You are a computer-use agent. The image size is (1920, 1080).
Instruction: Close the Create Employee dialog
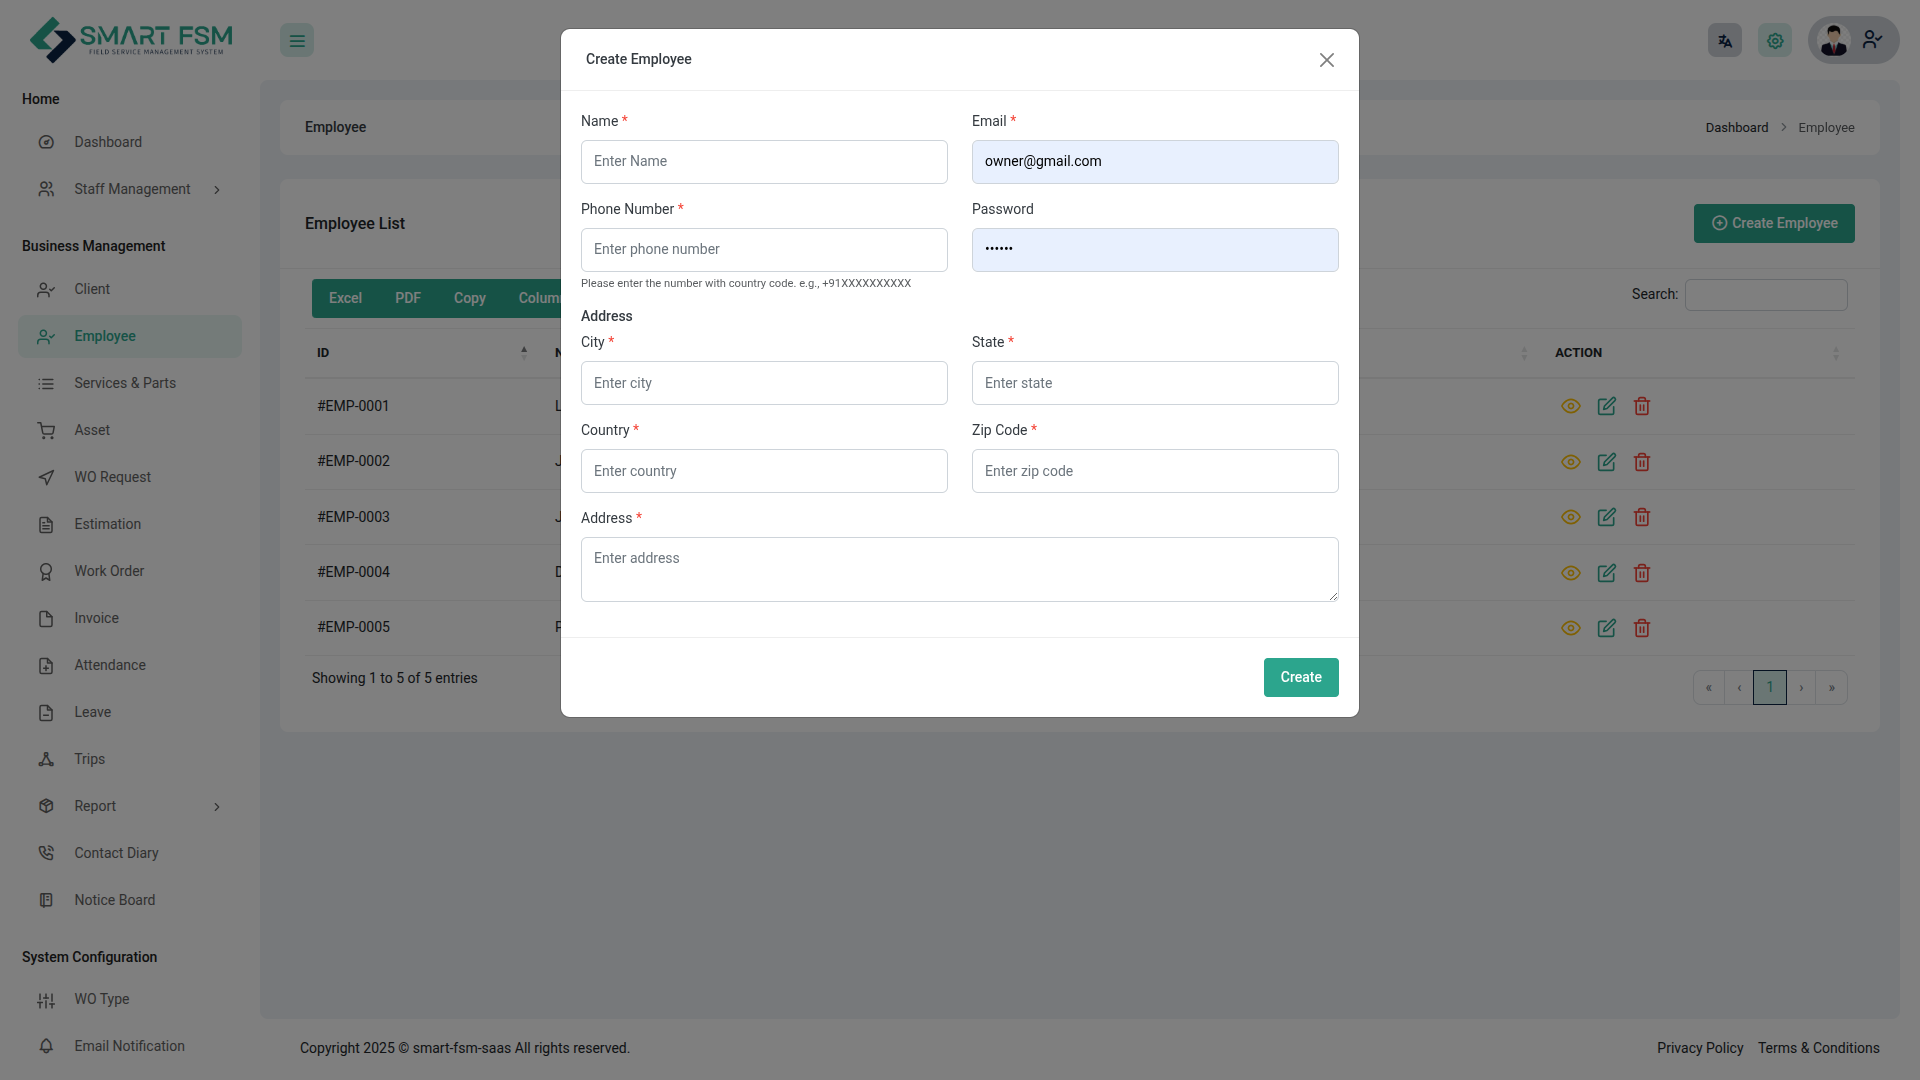(x=1326, y=60)
